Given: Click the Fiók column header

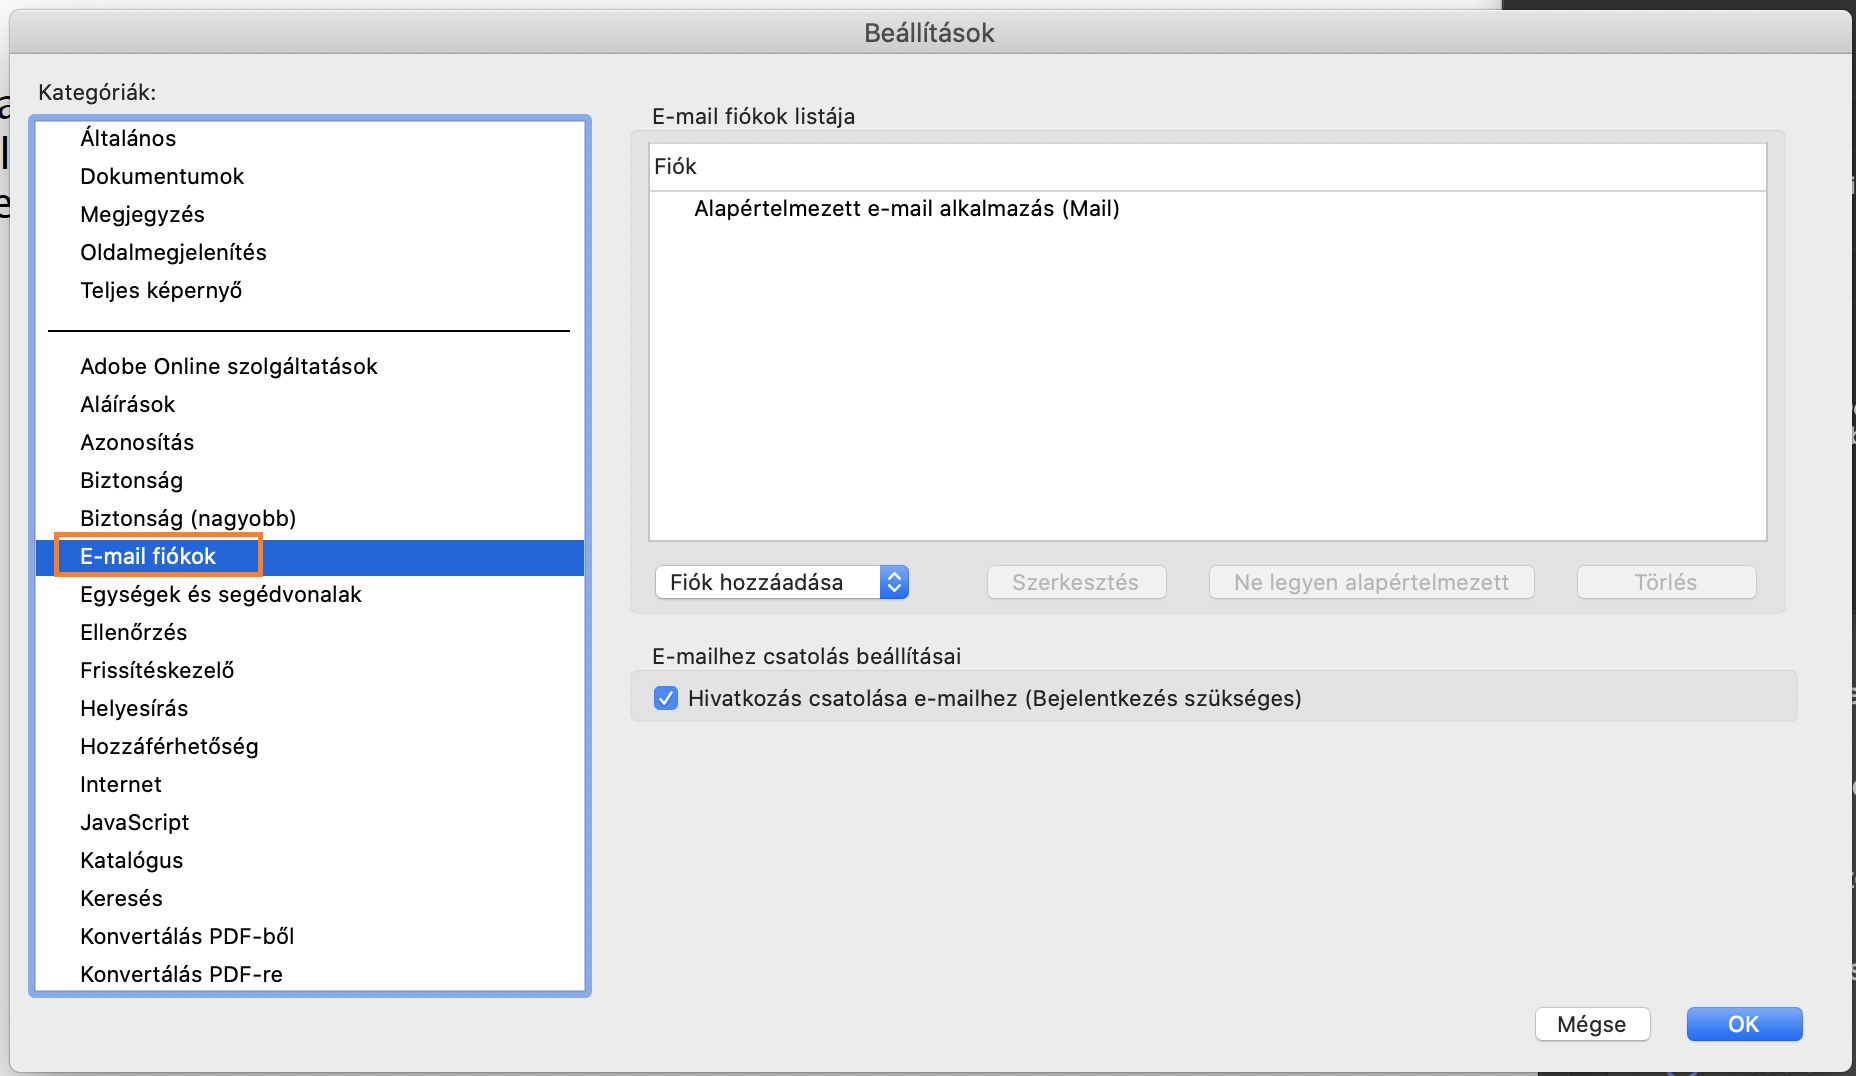Looking at the screenshot, I should [1208, 166].
